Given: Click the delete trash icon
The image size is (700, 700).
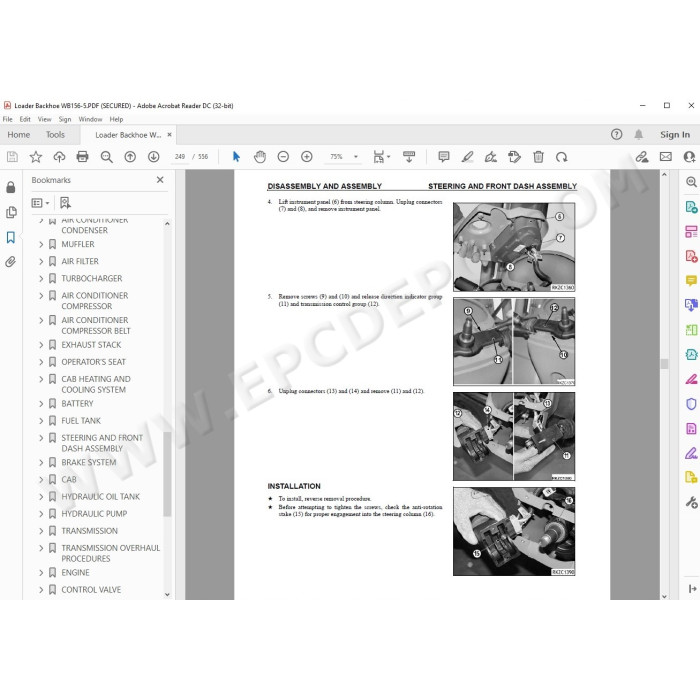Looking at the screenshot, I should pos(538,157).
